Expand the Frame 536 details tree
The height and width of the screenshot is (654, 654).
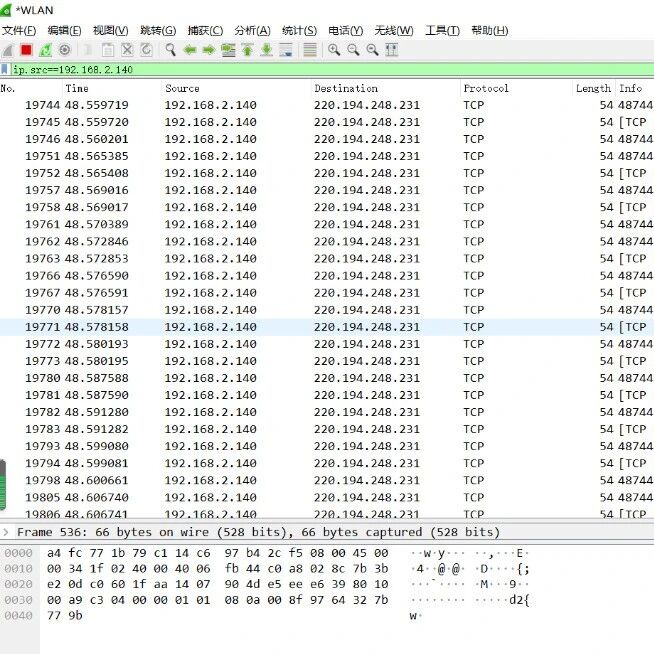pyautogui.click(x=7, y=532)
